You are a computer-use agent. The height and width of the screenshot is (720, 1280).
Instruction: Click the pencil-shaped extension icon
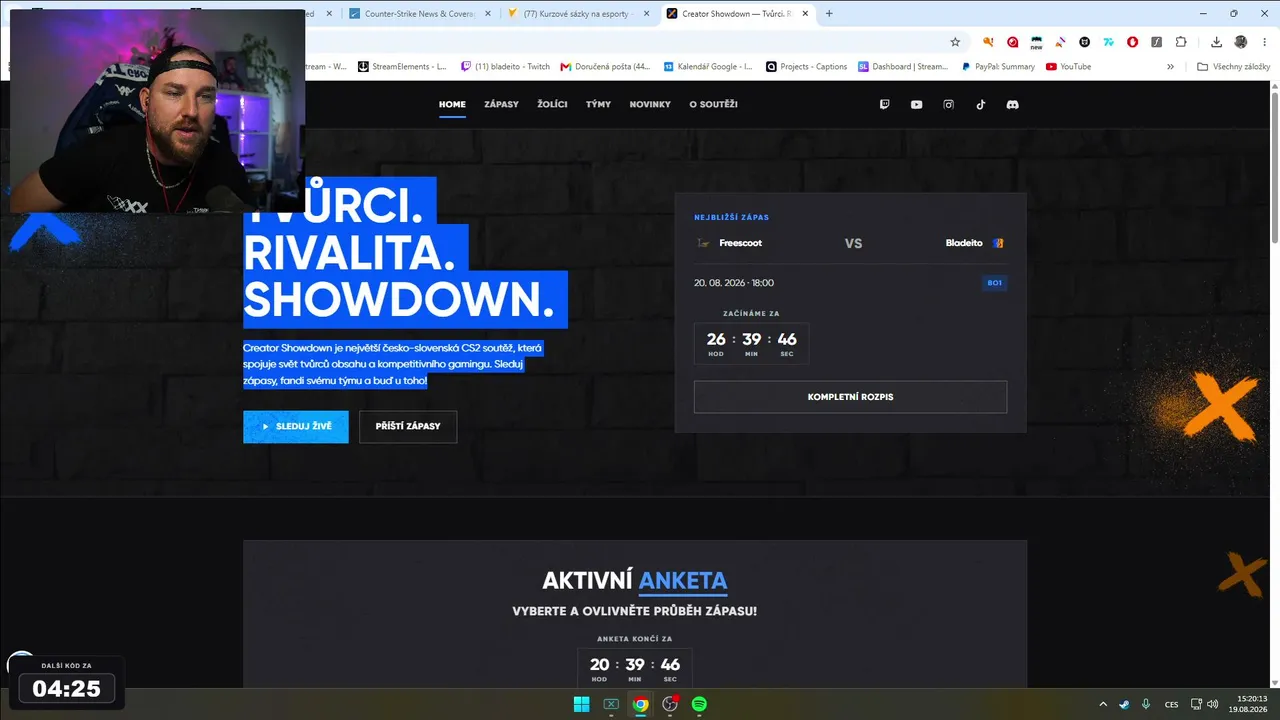[1061, 42]
